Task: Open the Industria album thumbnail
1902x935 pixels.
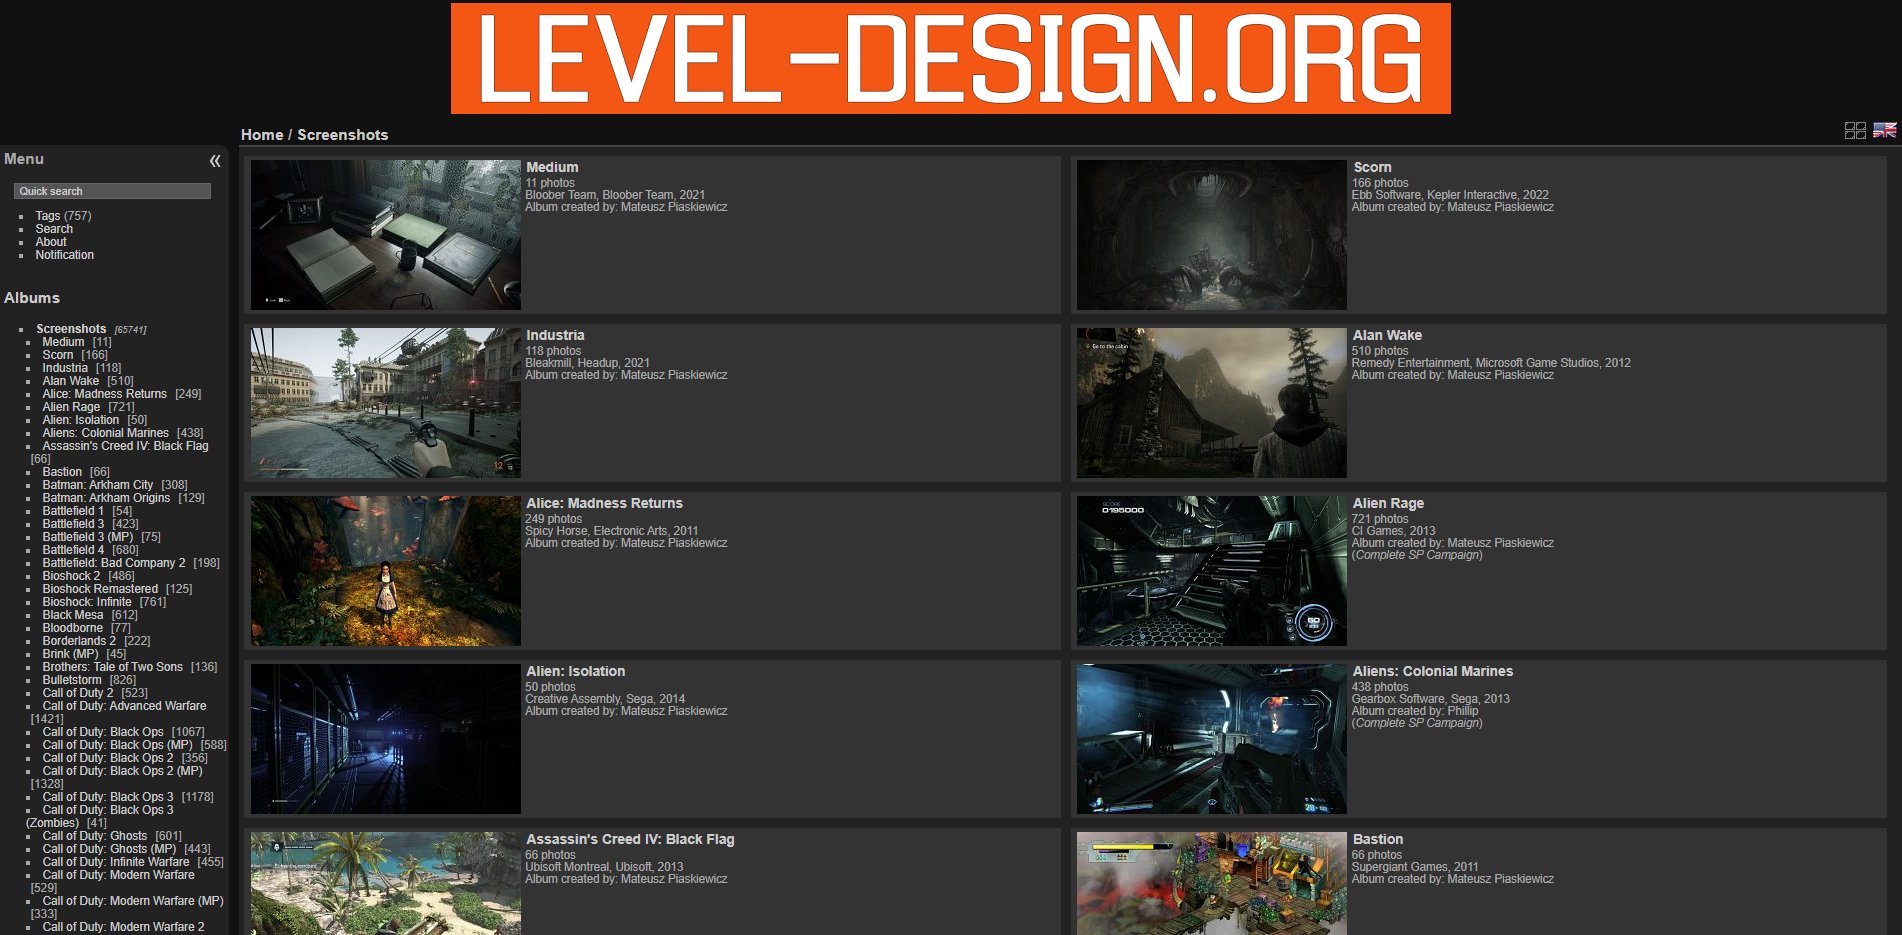Action: [386, 403]
